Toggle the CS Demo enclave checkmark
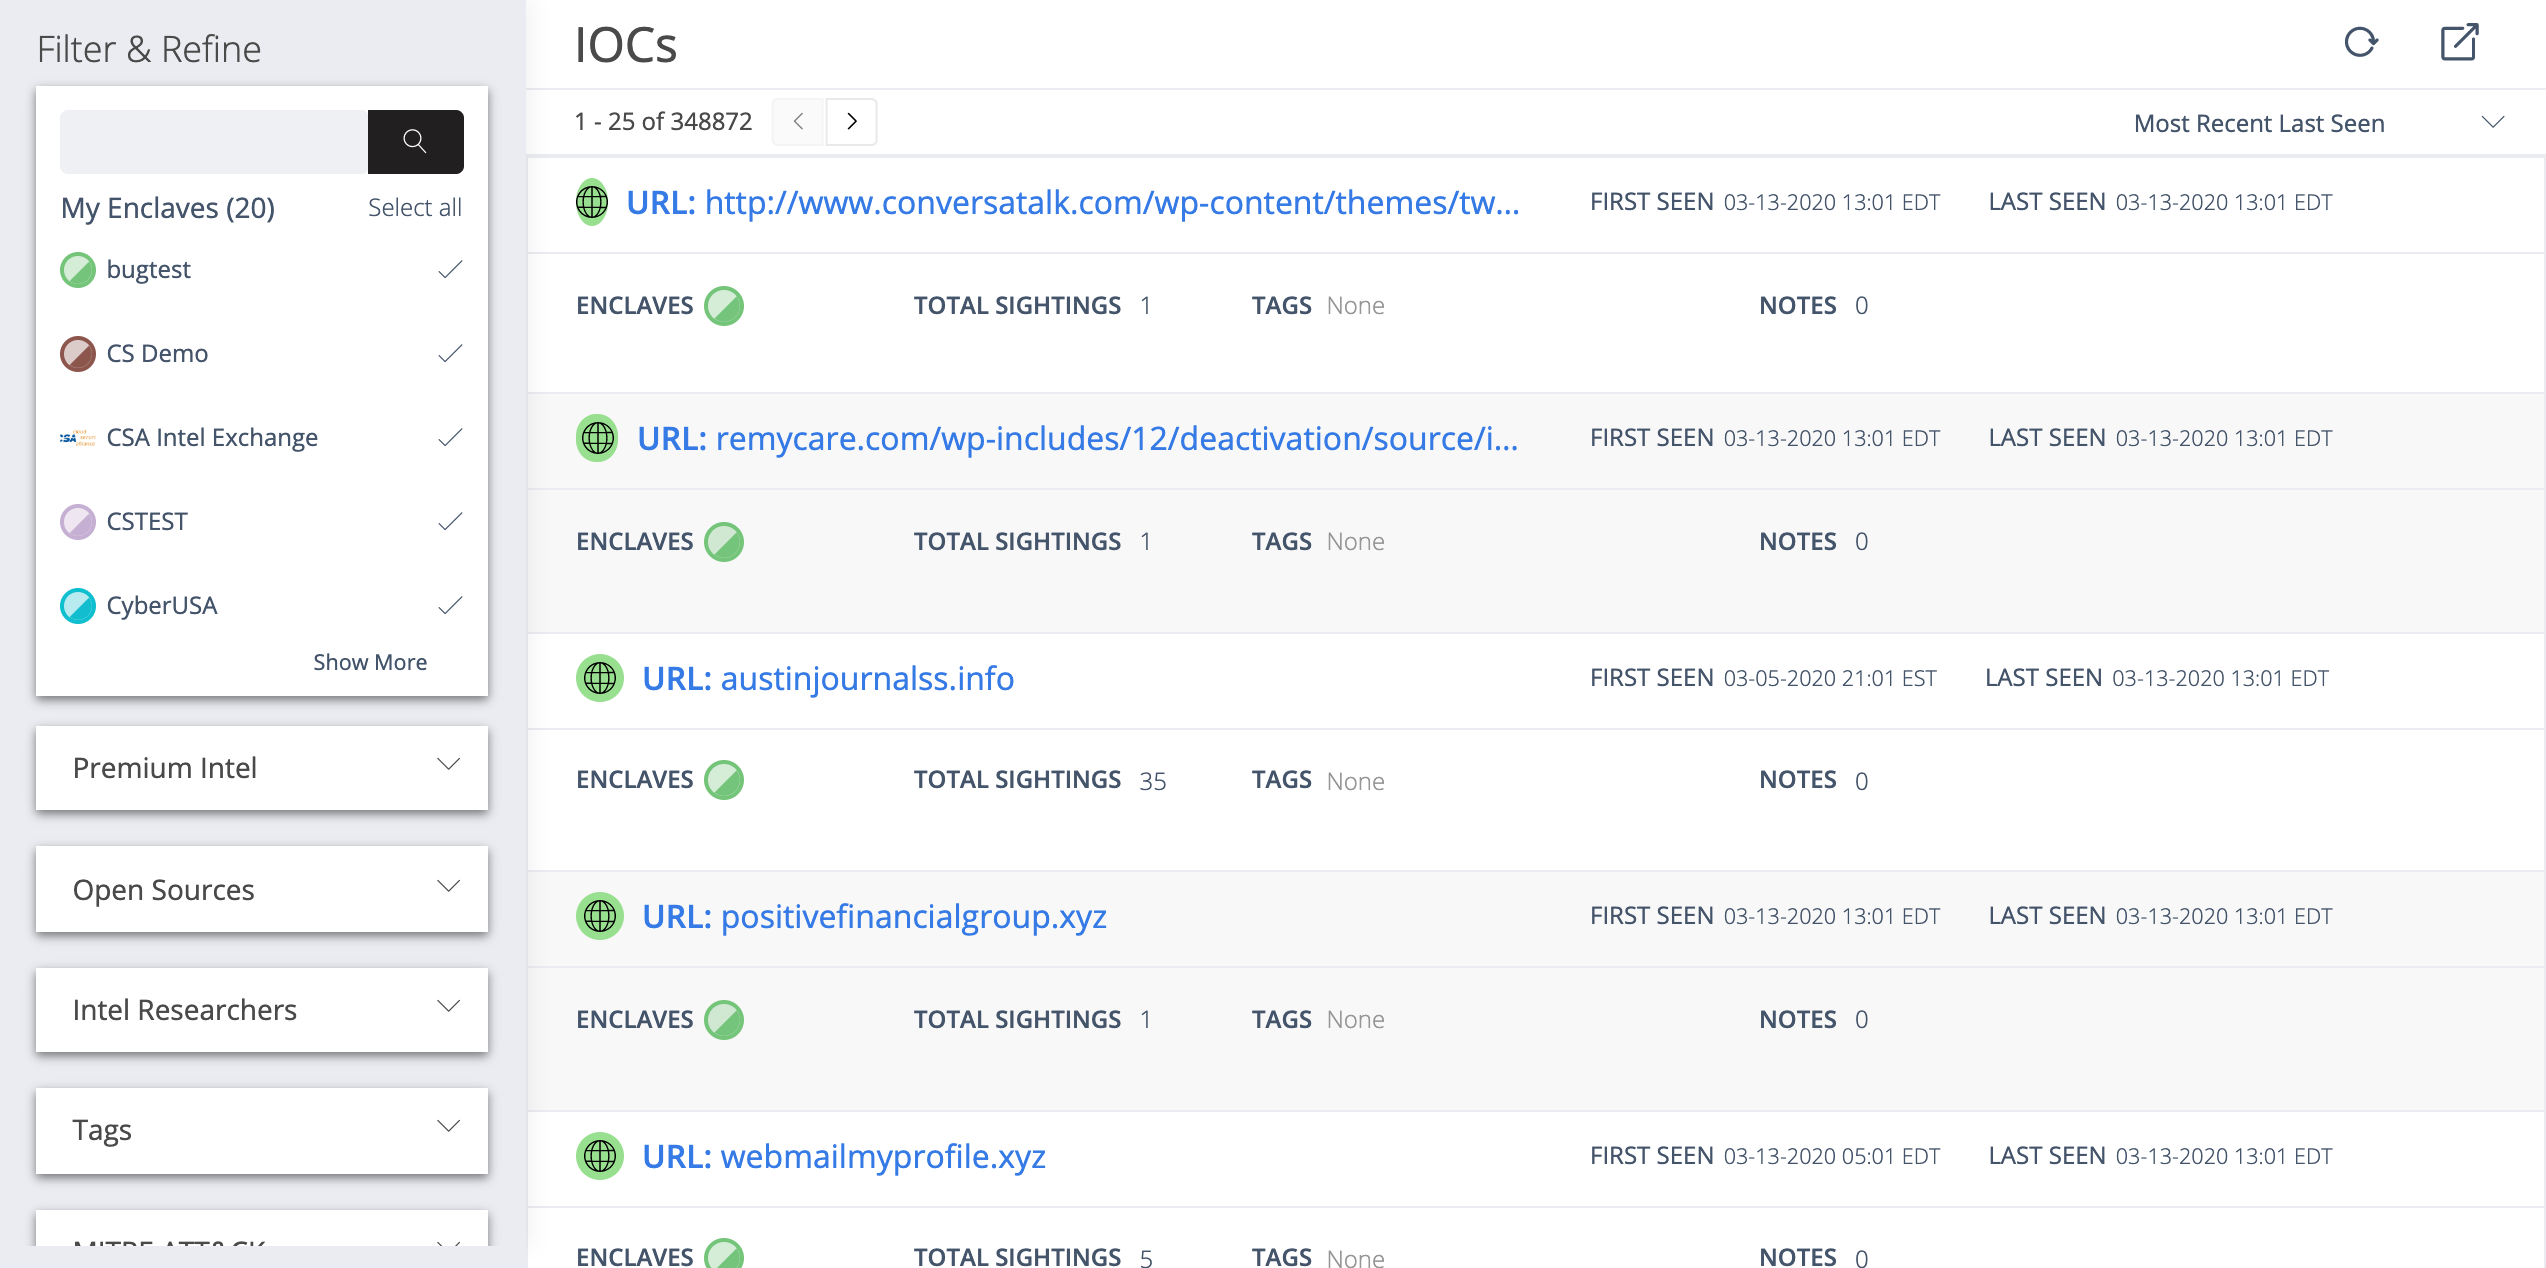Image resolution: width=2546 pixels, height=1268 pixels. [450, 354]
